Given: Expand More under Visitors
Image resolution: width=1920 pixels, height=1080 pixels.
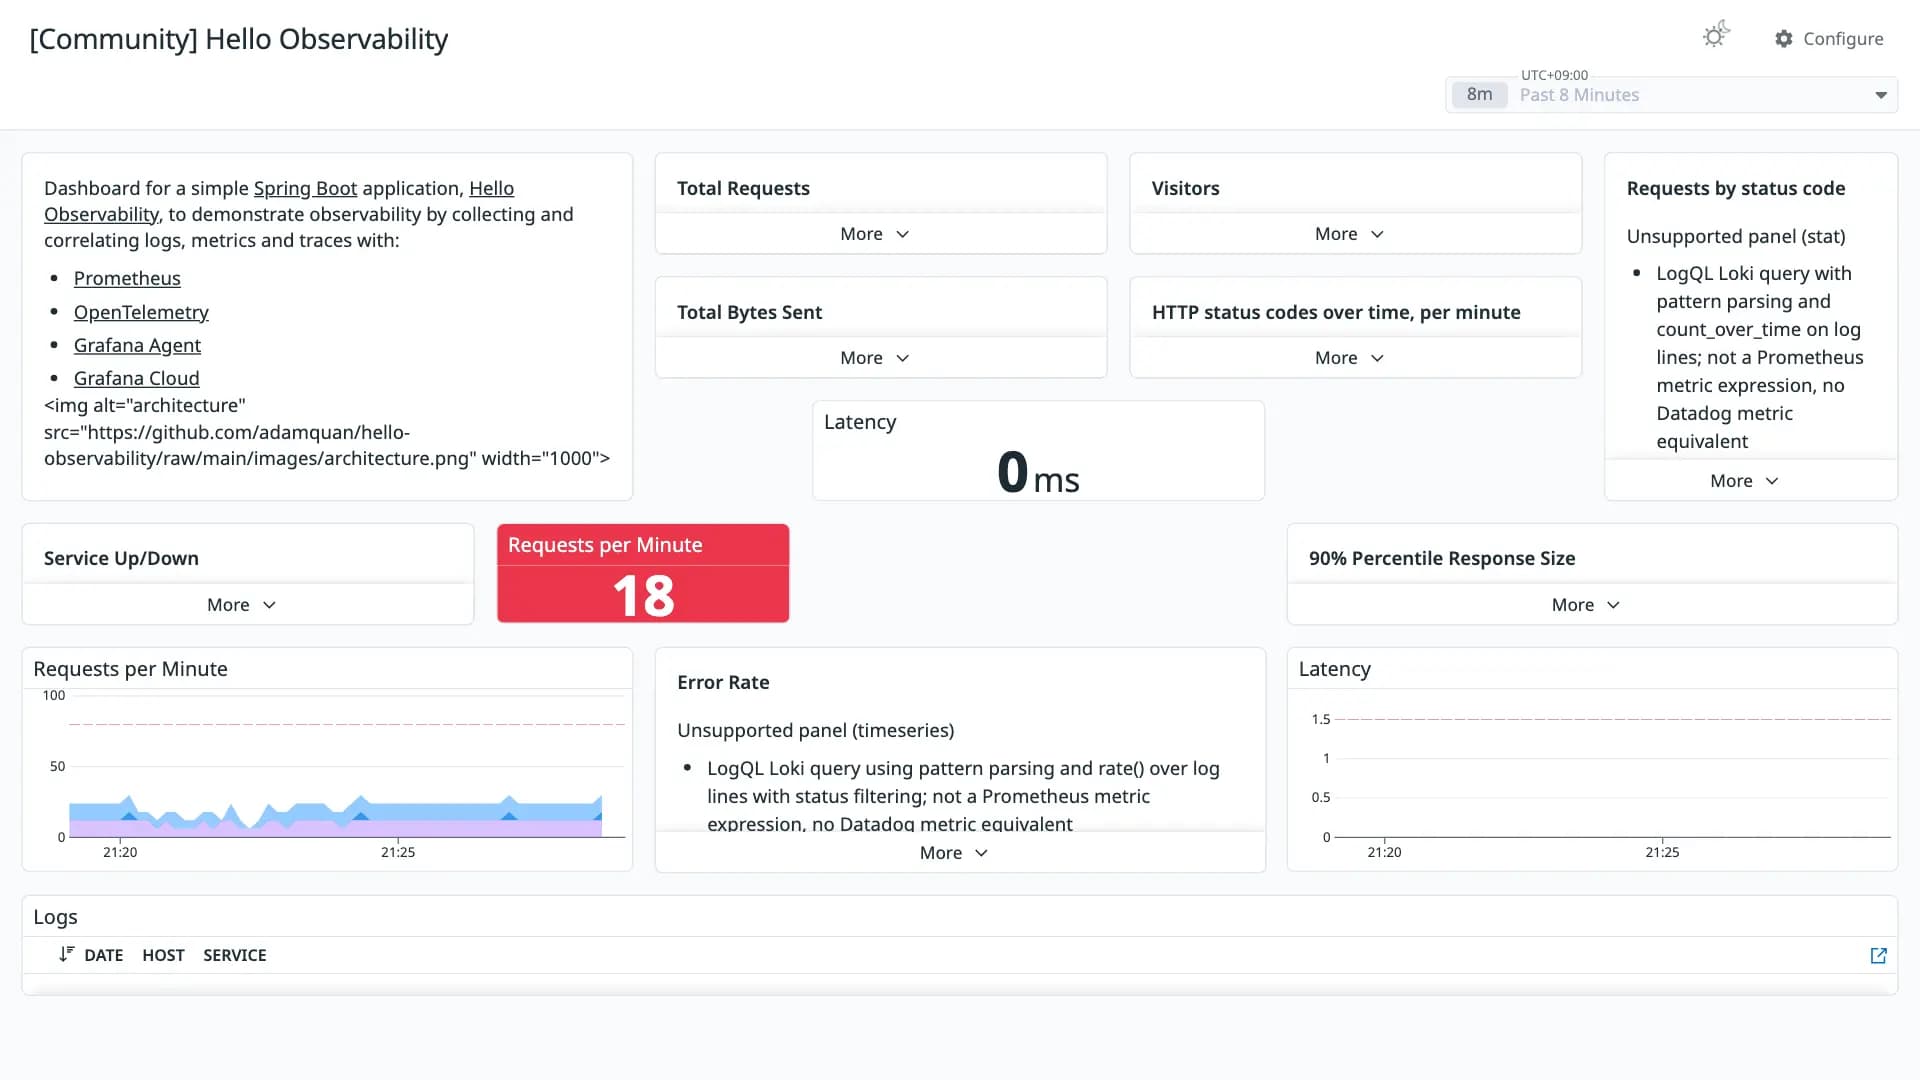Looking at the screenshot, I should (1350, 233).
